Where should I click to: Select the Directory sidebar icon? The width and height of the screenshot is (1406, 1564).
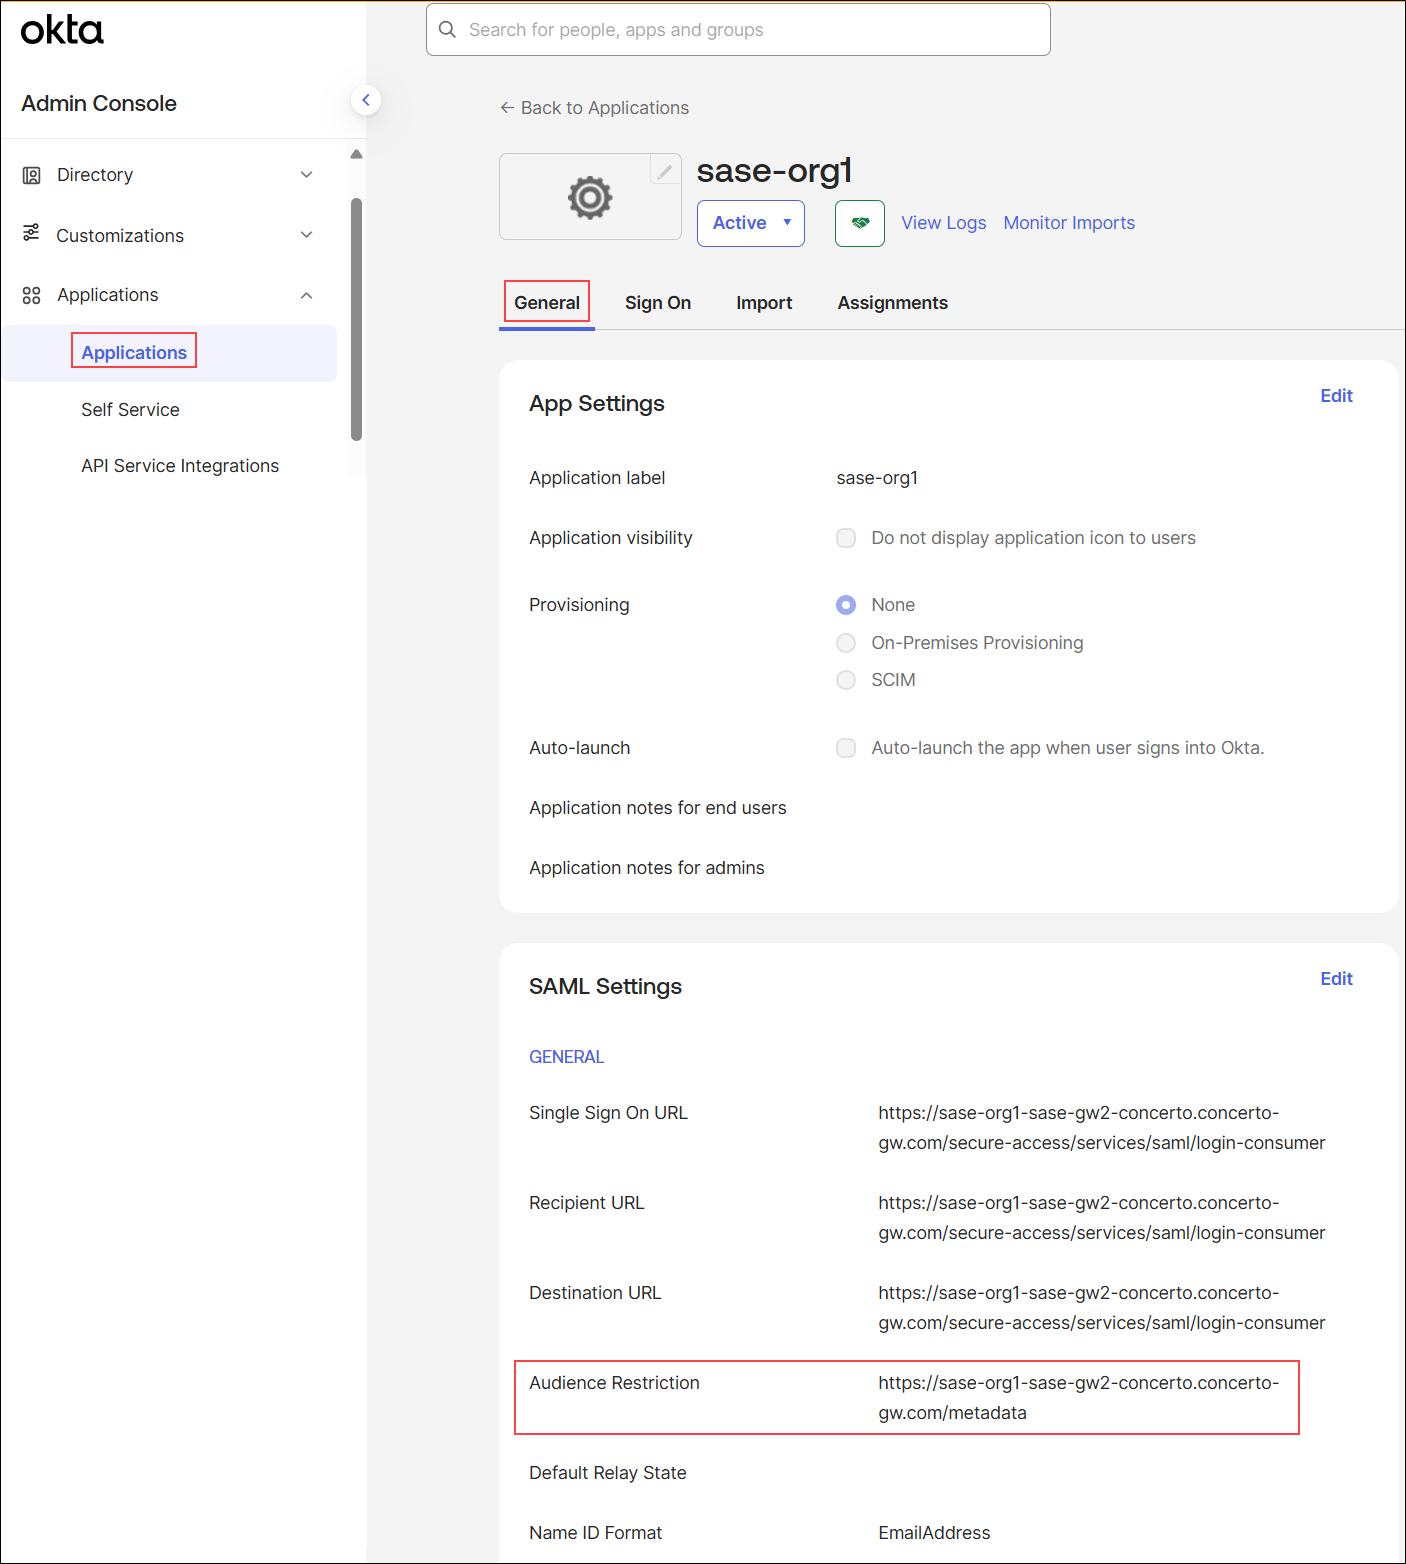click(x=31, y=174)
